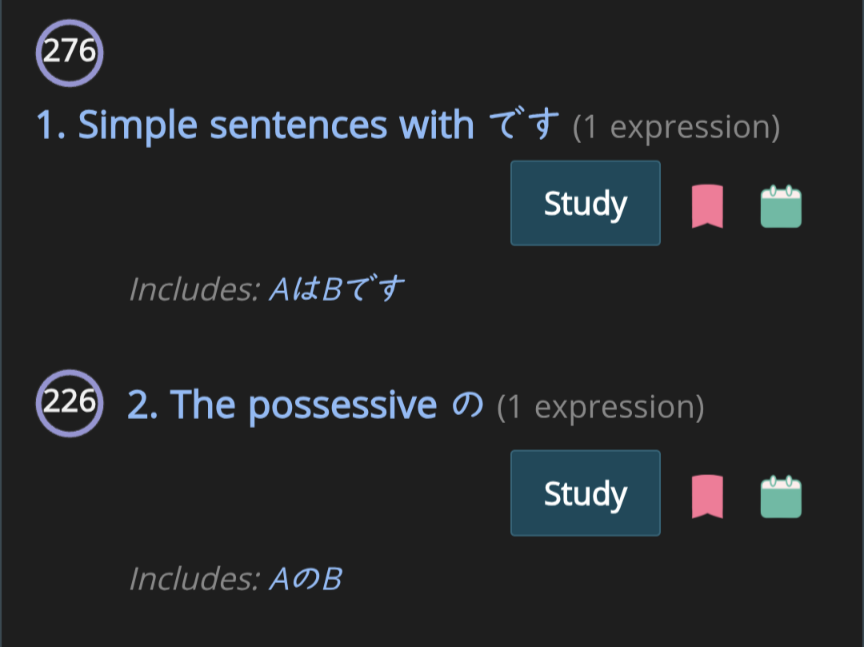
Task: Bookmark the Simple sentences with です lesson
Action: (x=707, y=206)
